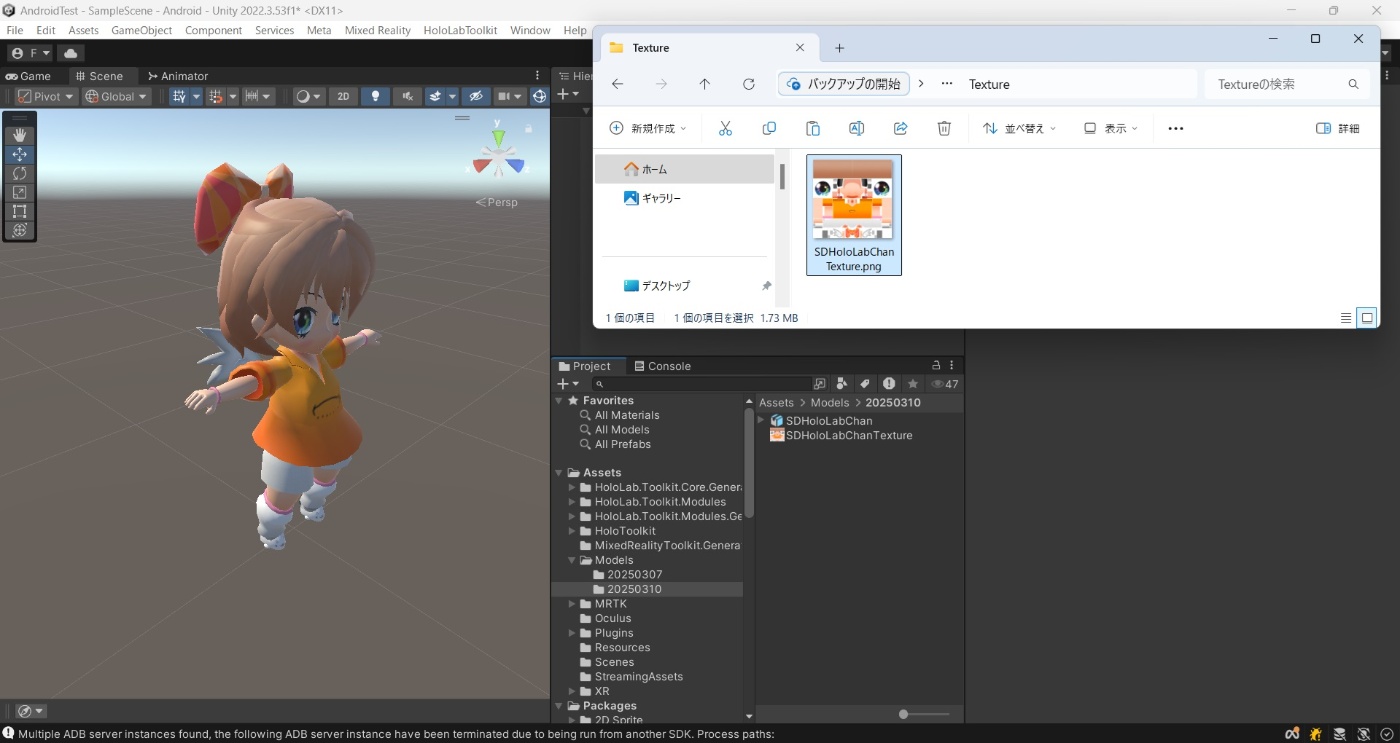Screen dimensions: 1400x743
Task: Switch Explorer to large icons view
Action: tap(1367, 318)
